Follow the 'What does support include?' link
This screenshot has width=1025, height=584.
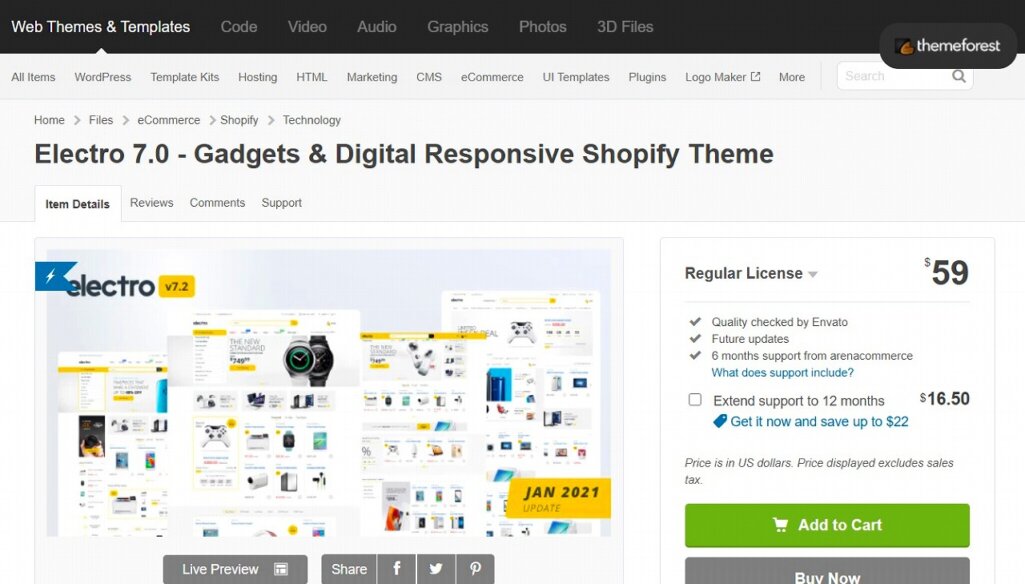click(x=782, y=373)
